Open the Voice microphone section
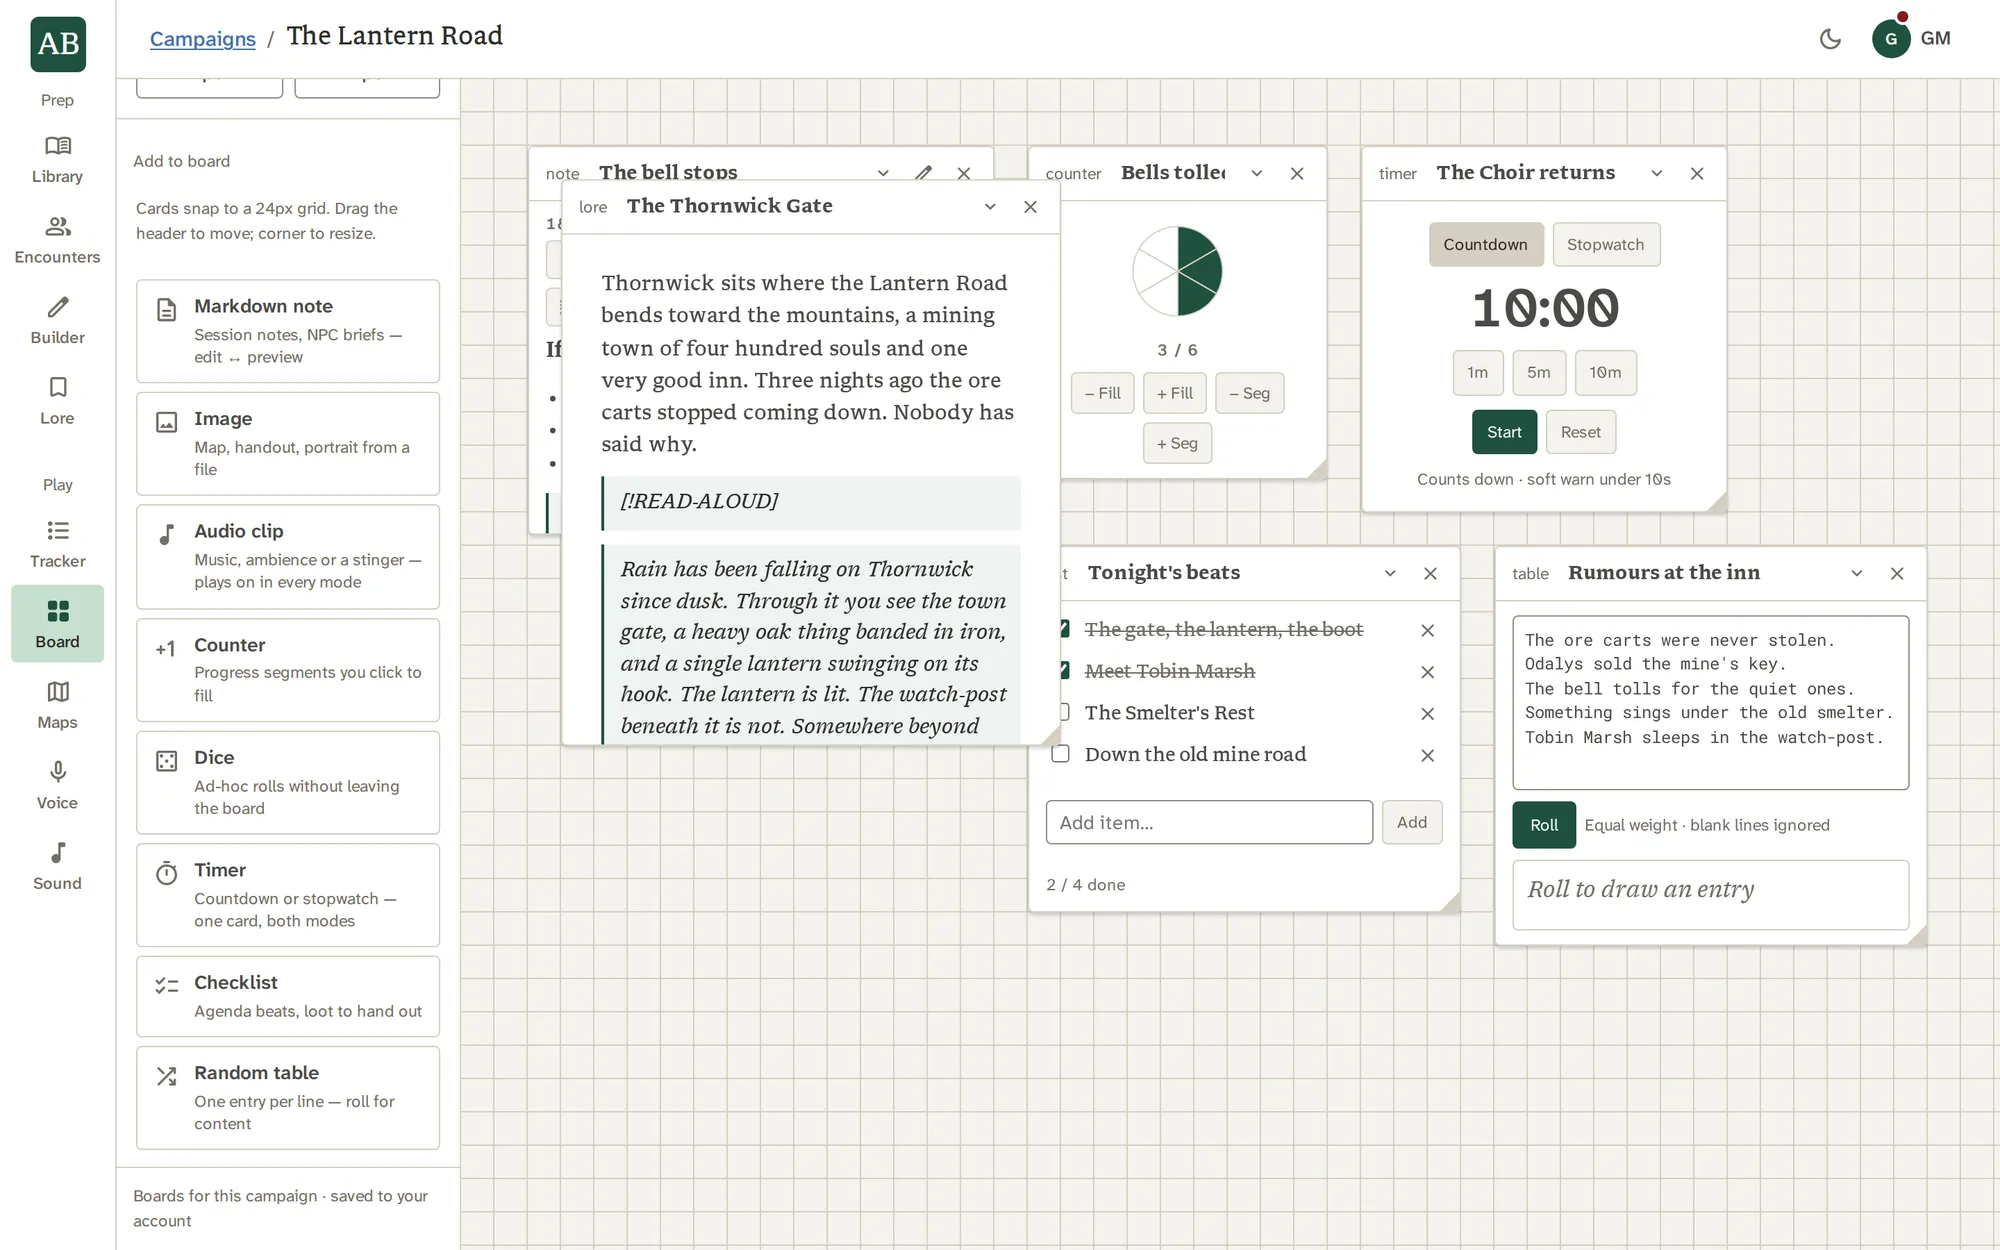The height and width of the screenshot is (1250, 2000). tap(57, 786)
